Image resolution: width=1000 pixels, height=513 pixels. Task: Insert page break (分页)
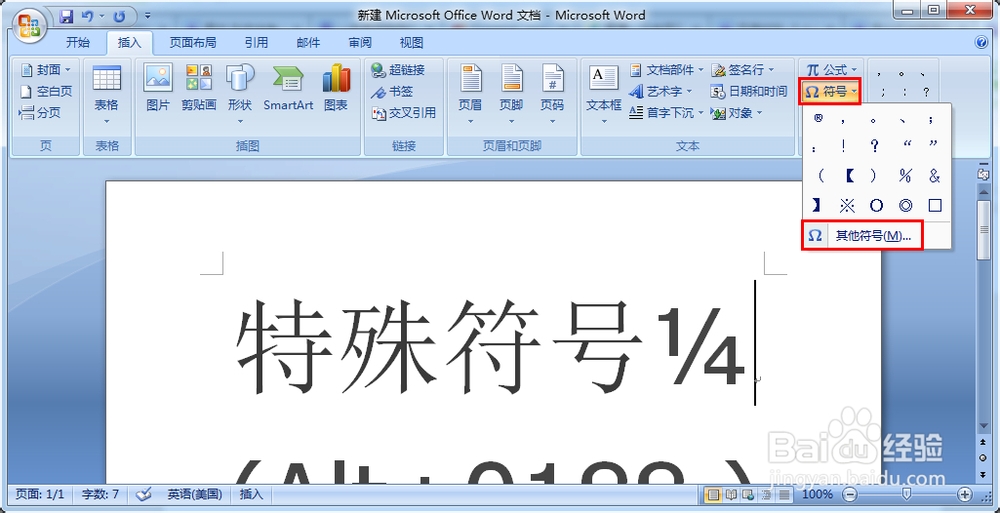(x=40, y=113)
